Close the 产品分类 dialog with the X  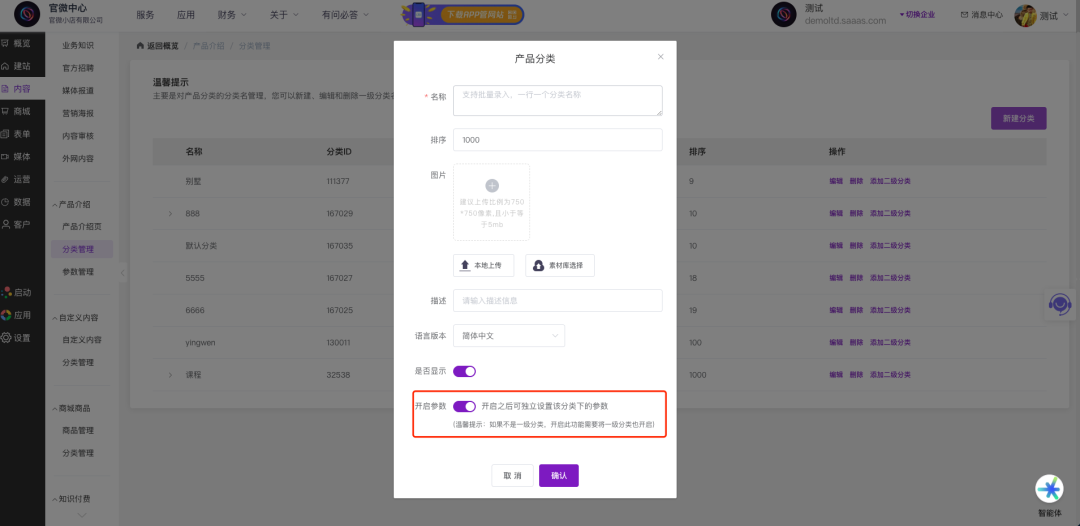661,57
